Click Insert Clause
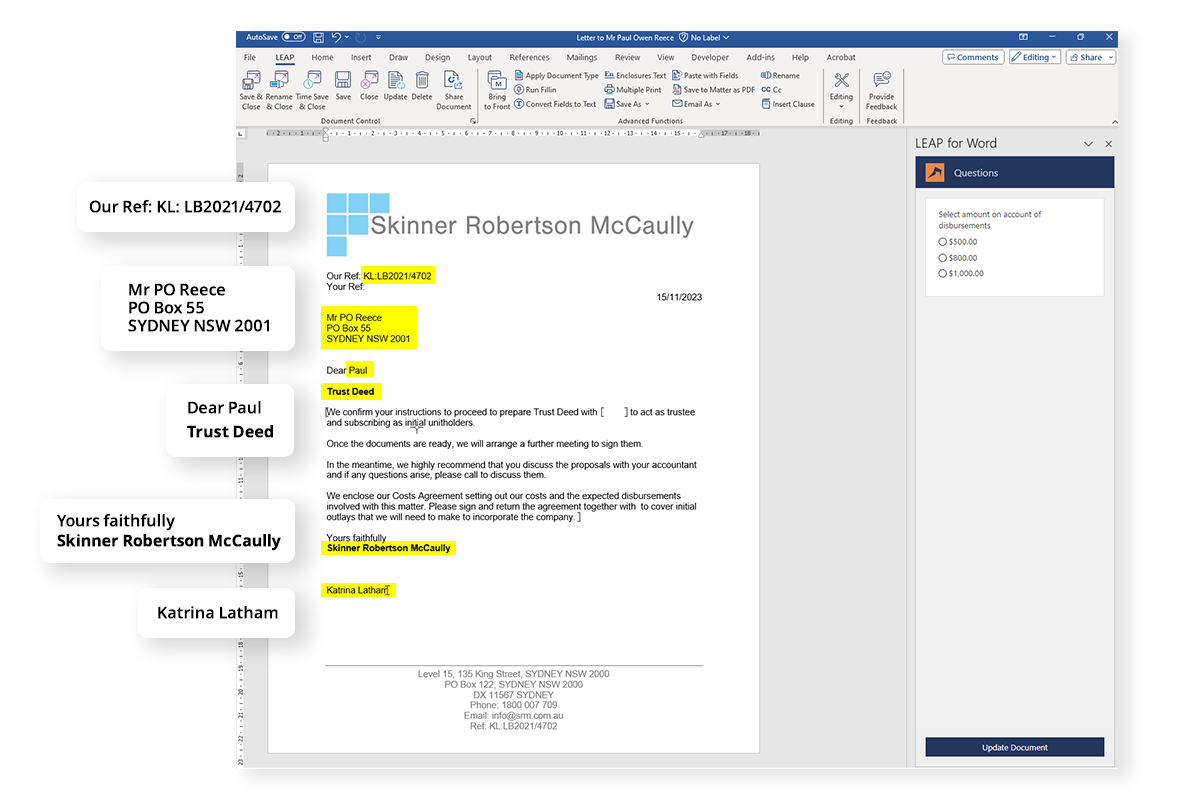Image resolution: width=1200 pixels, height=800 pixels. (788, 104)
